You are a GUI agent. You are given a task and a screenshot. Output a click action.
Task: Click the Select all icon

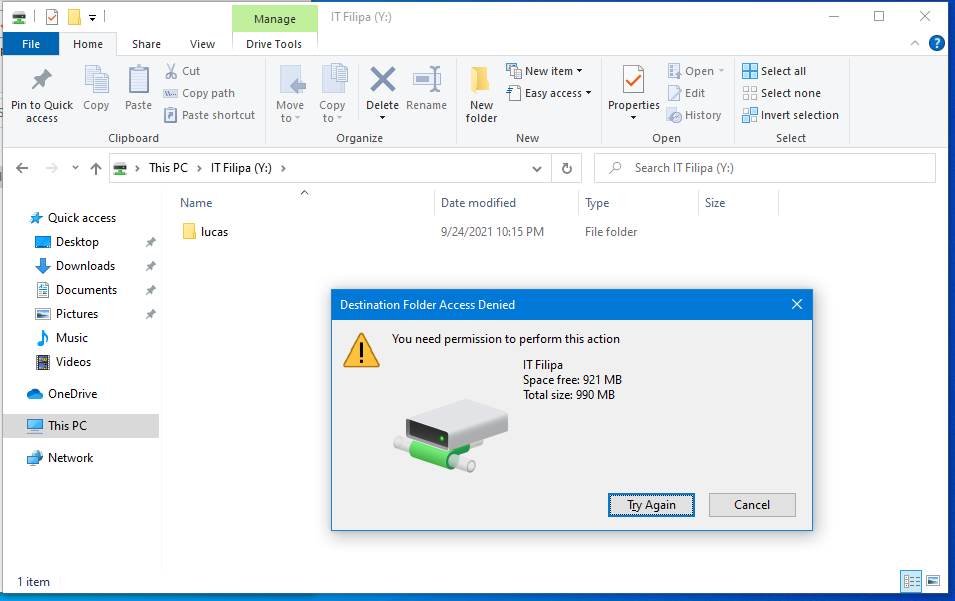[x=750, y=71]
